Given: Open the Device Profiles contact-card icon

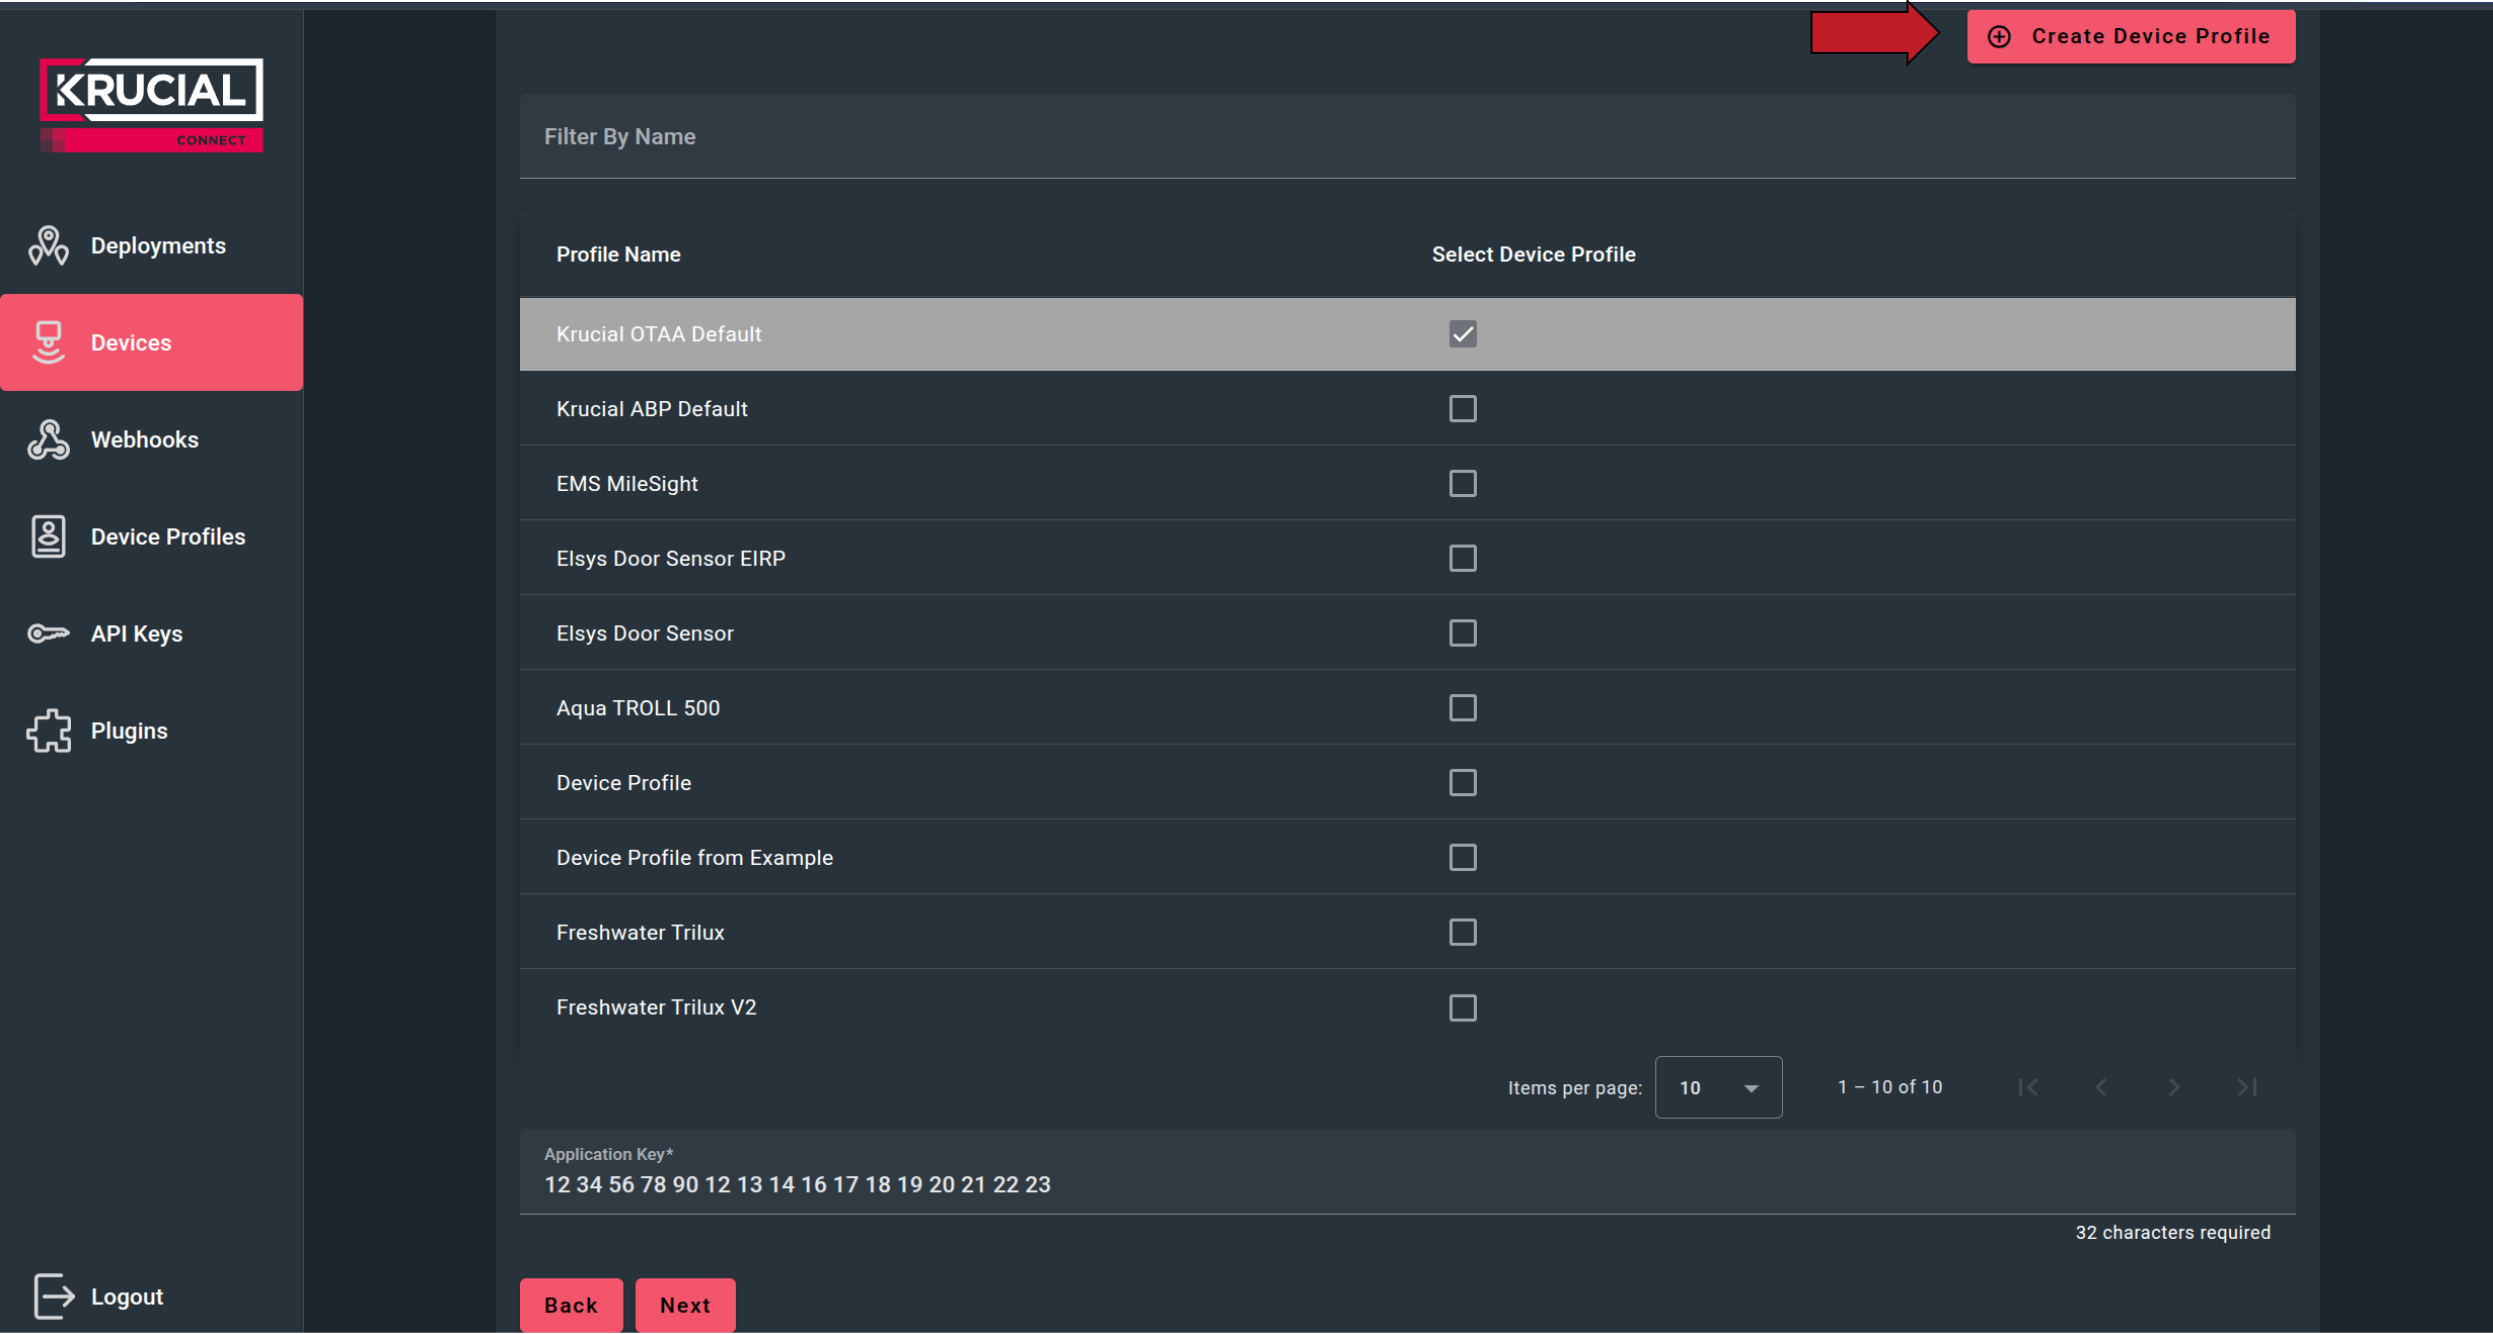Looking at the screenshot, I should pos(47,536).
